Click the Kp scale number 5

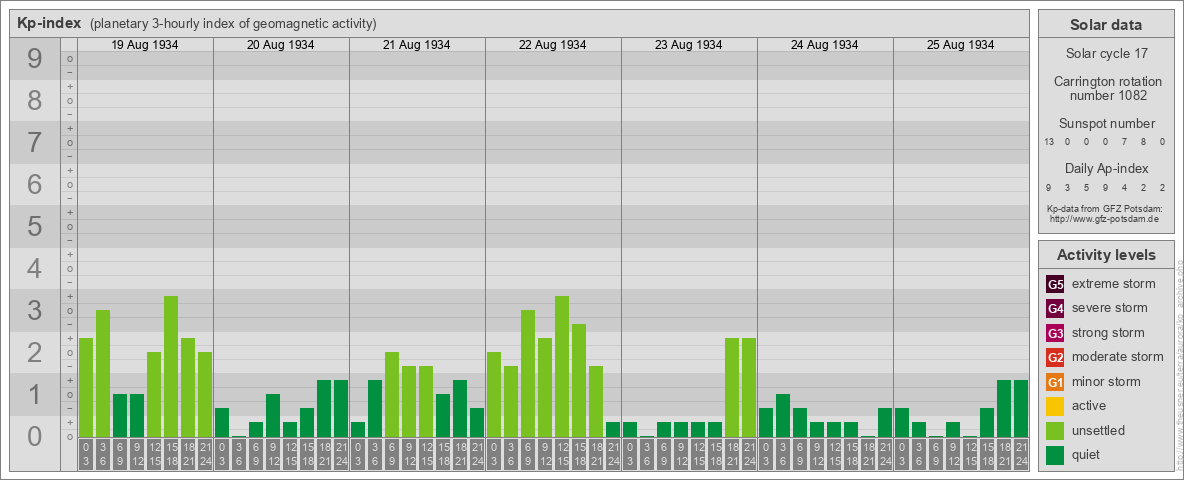(34, 226)
